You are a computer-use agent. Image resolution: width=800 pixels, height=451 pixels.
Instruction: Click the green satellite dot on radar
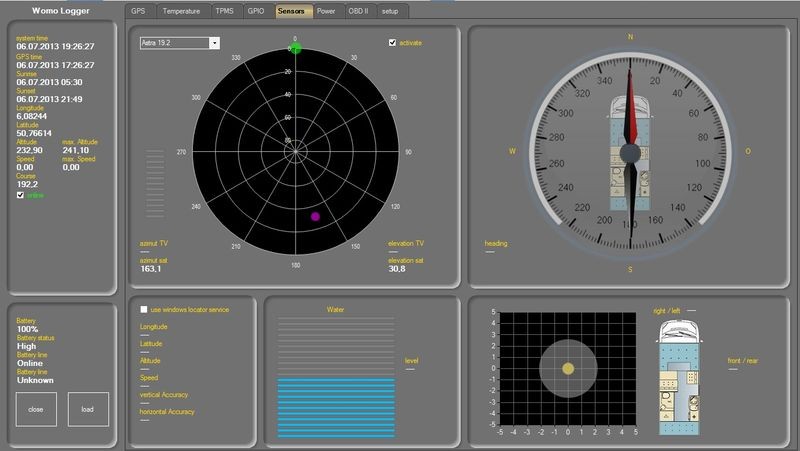[x=296, y=48]
